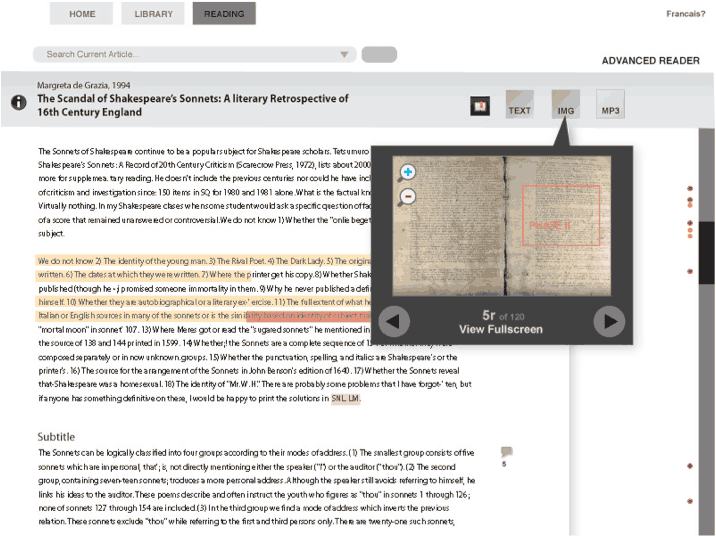
Task: Switch to TEXT view
Action: (x=520, y=105)
